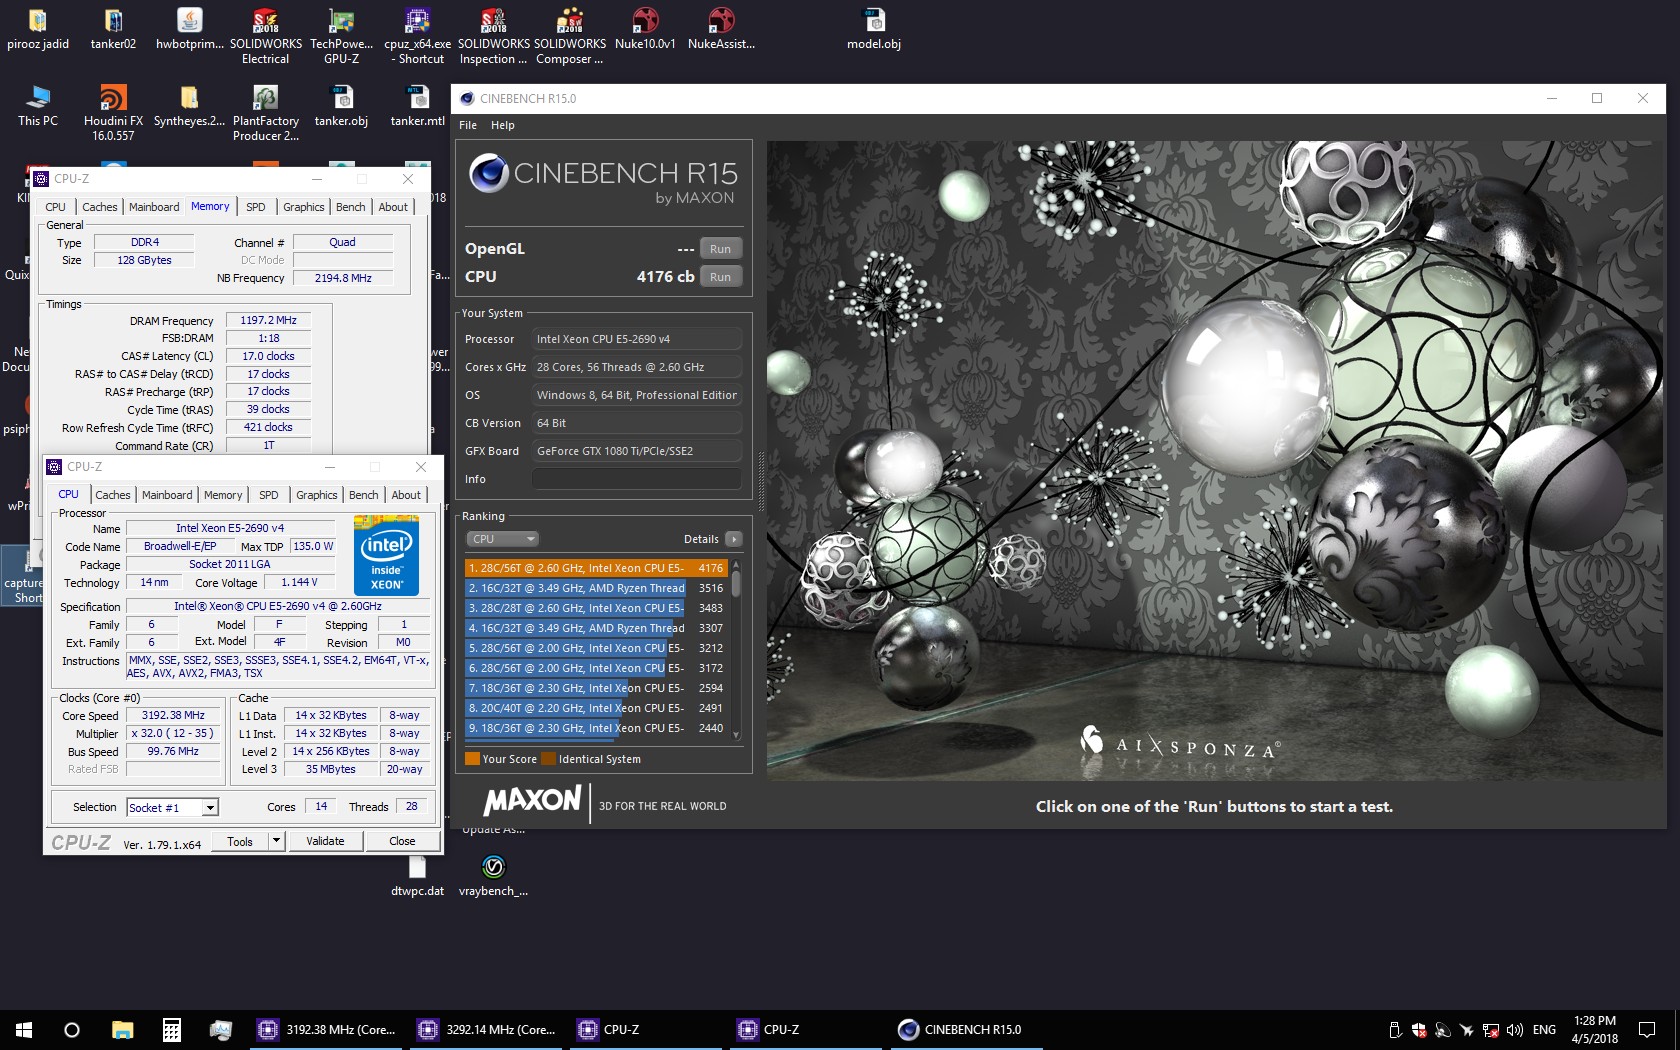This screenshot has height=1050, width=1680.
Task: Select ranking entry 7 scoring 2594
Action: click(596, 688)
